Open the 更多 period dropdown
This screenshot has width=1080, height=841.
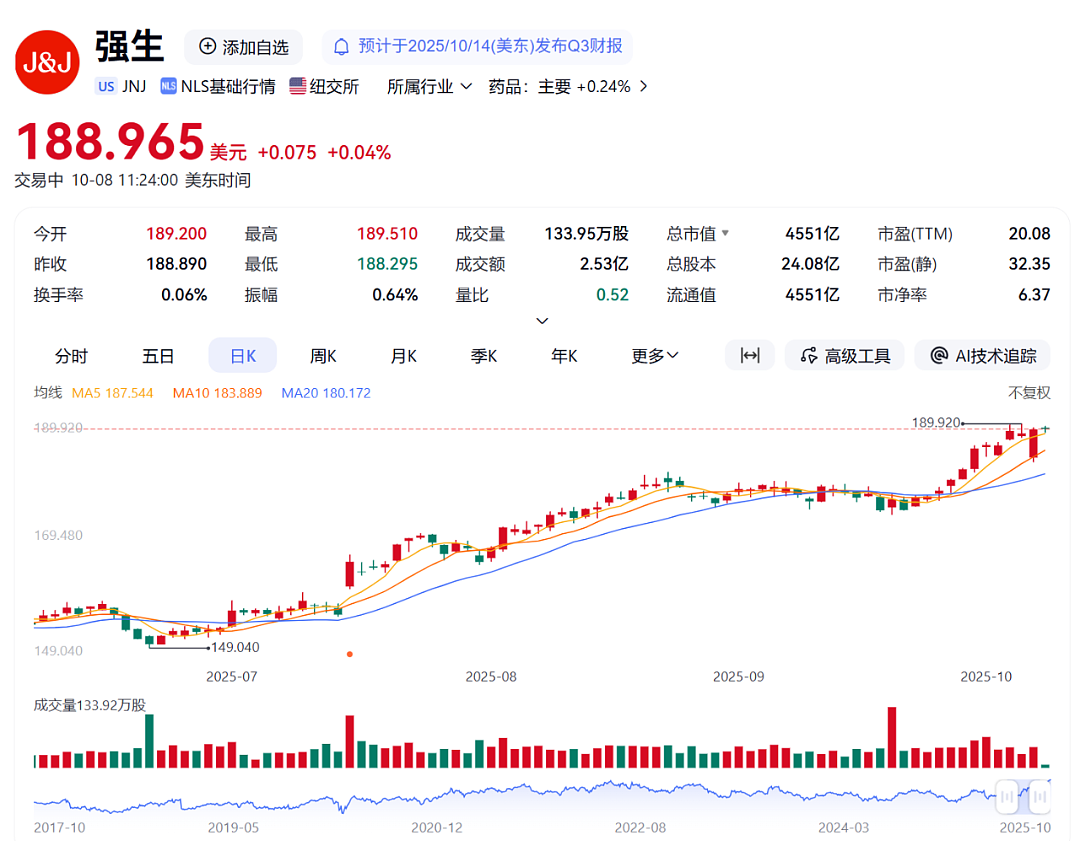tap(654, 355)
